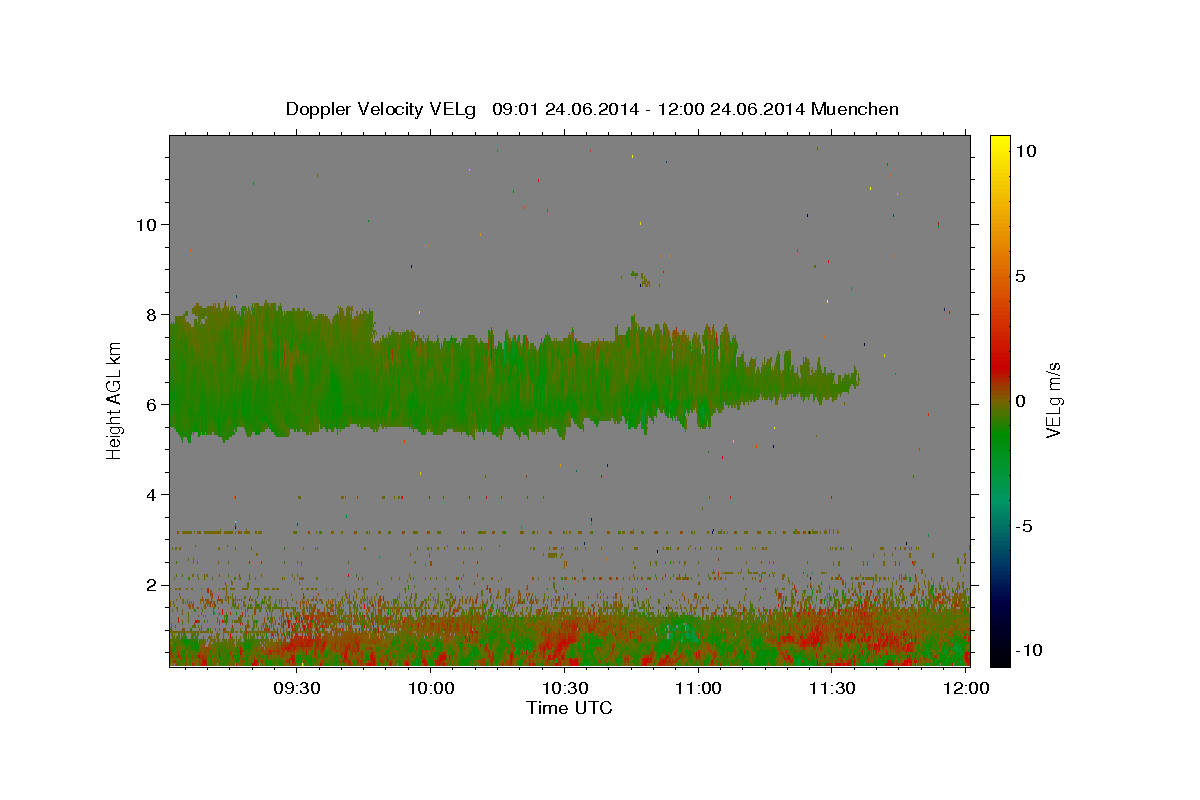
Task: Click the 12:00 time tick label
Action: click(x=965, y=689)
